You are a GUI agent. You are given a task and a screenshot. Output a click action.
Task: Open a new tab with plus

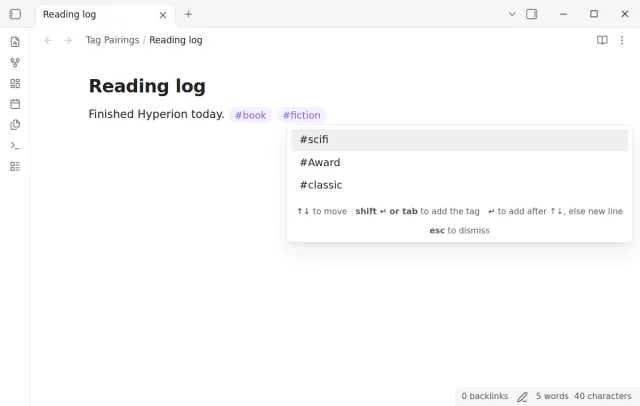188,14
